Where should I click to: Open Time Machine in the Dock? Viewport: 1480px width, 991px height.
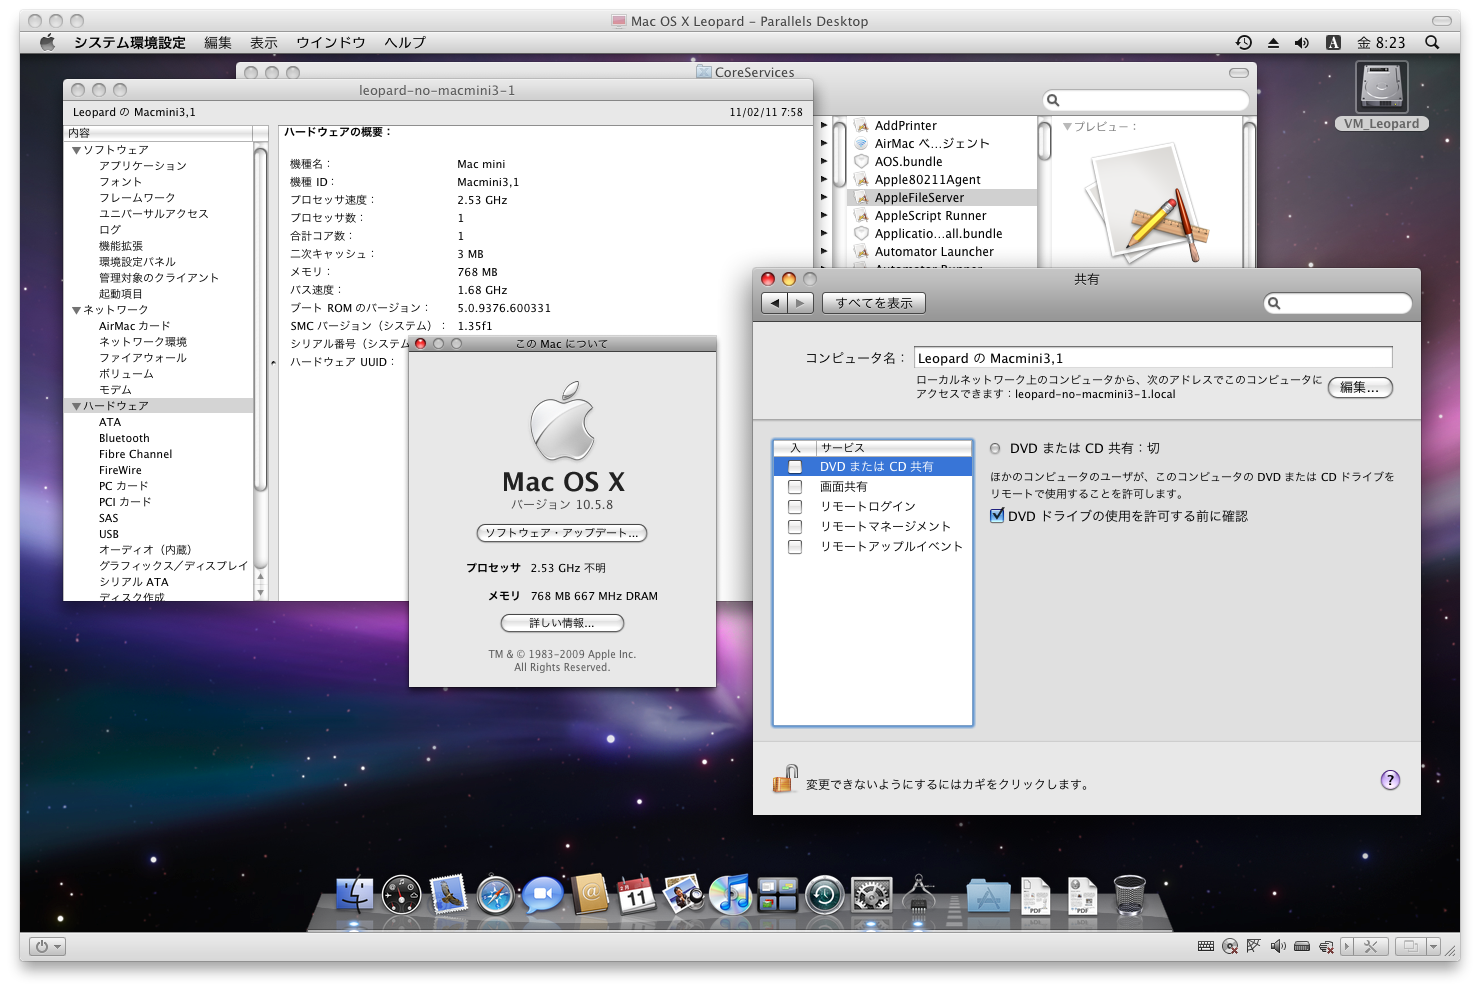point(825,894)
